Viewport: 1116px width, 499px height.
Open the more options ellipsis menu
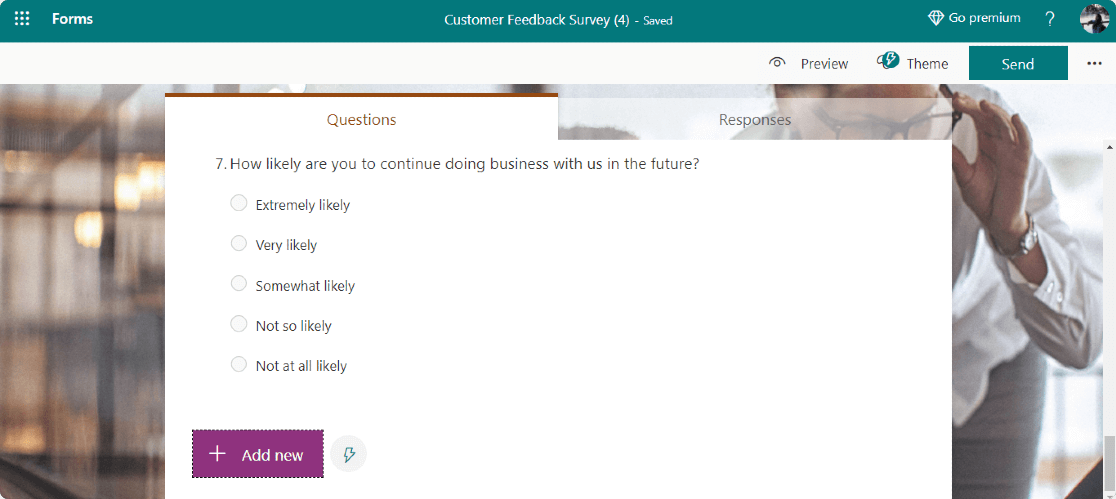(x=1093, y=63)
